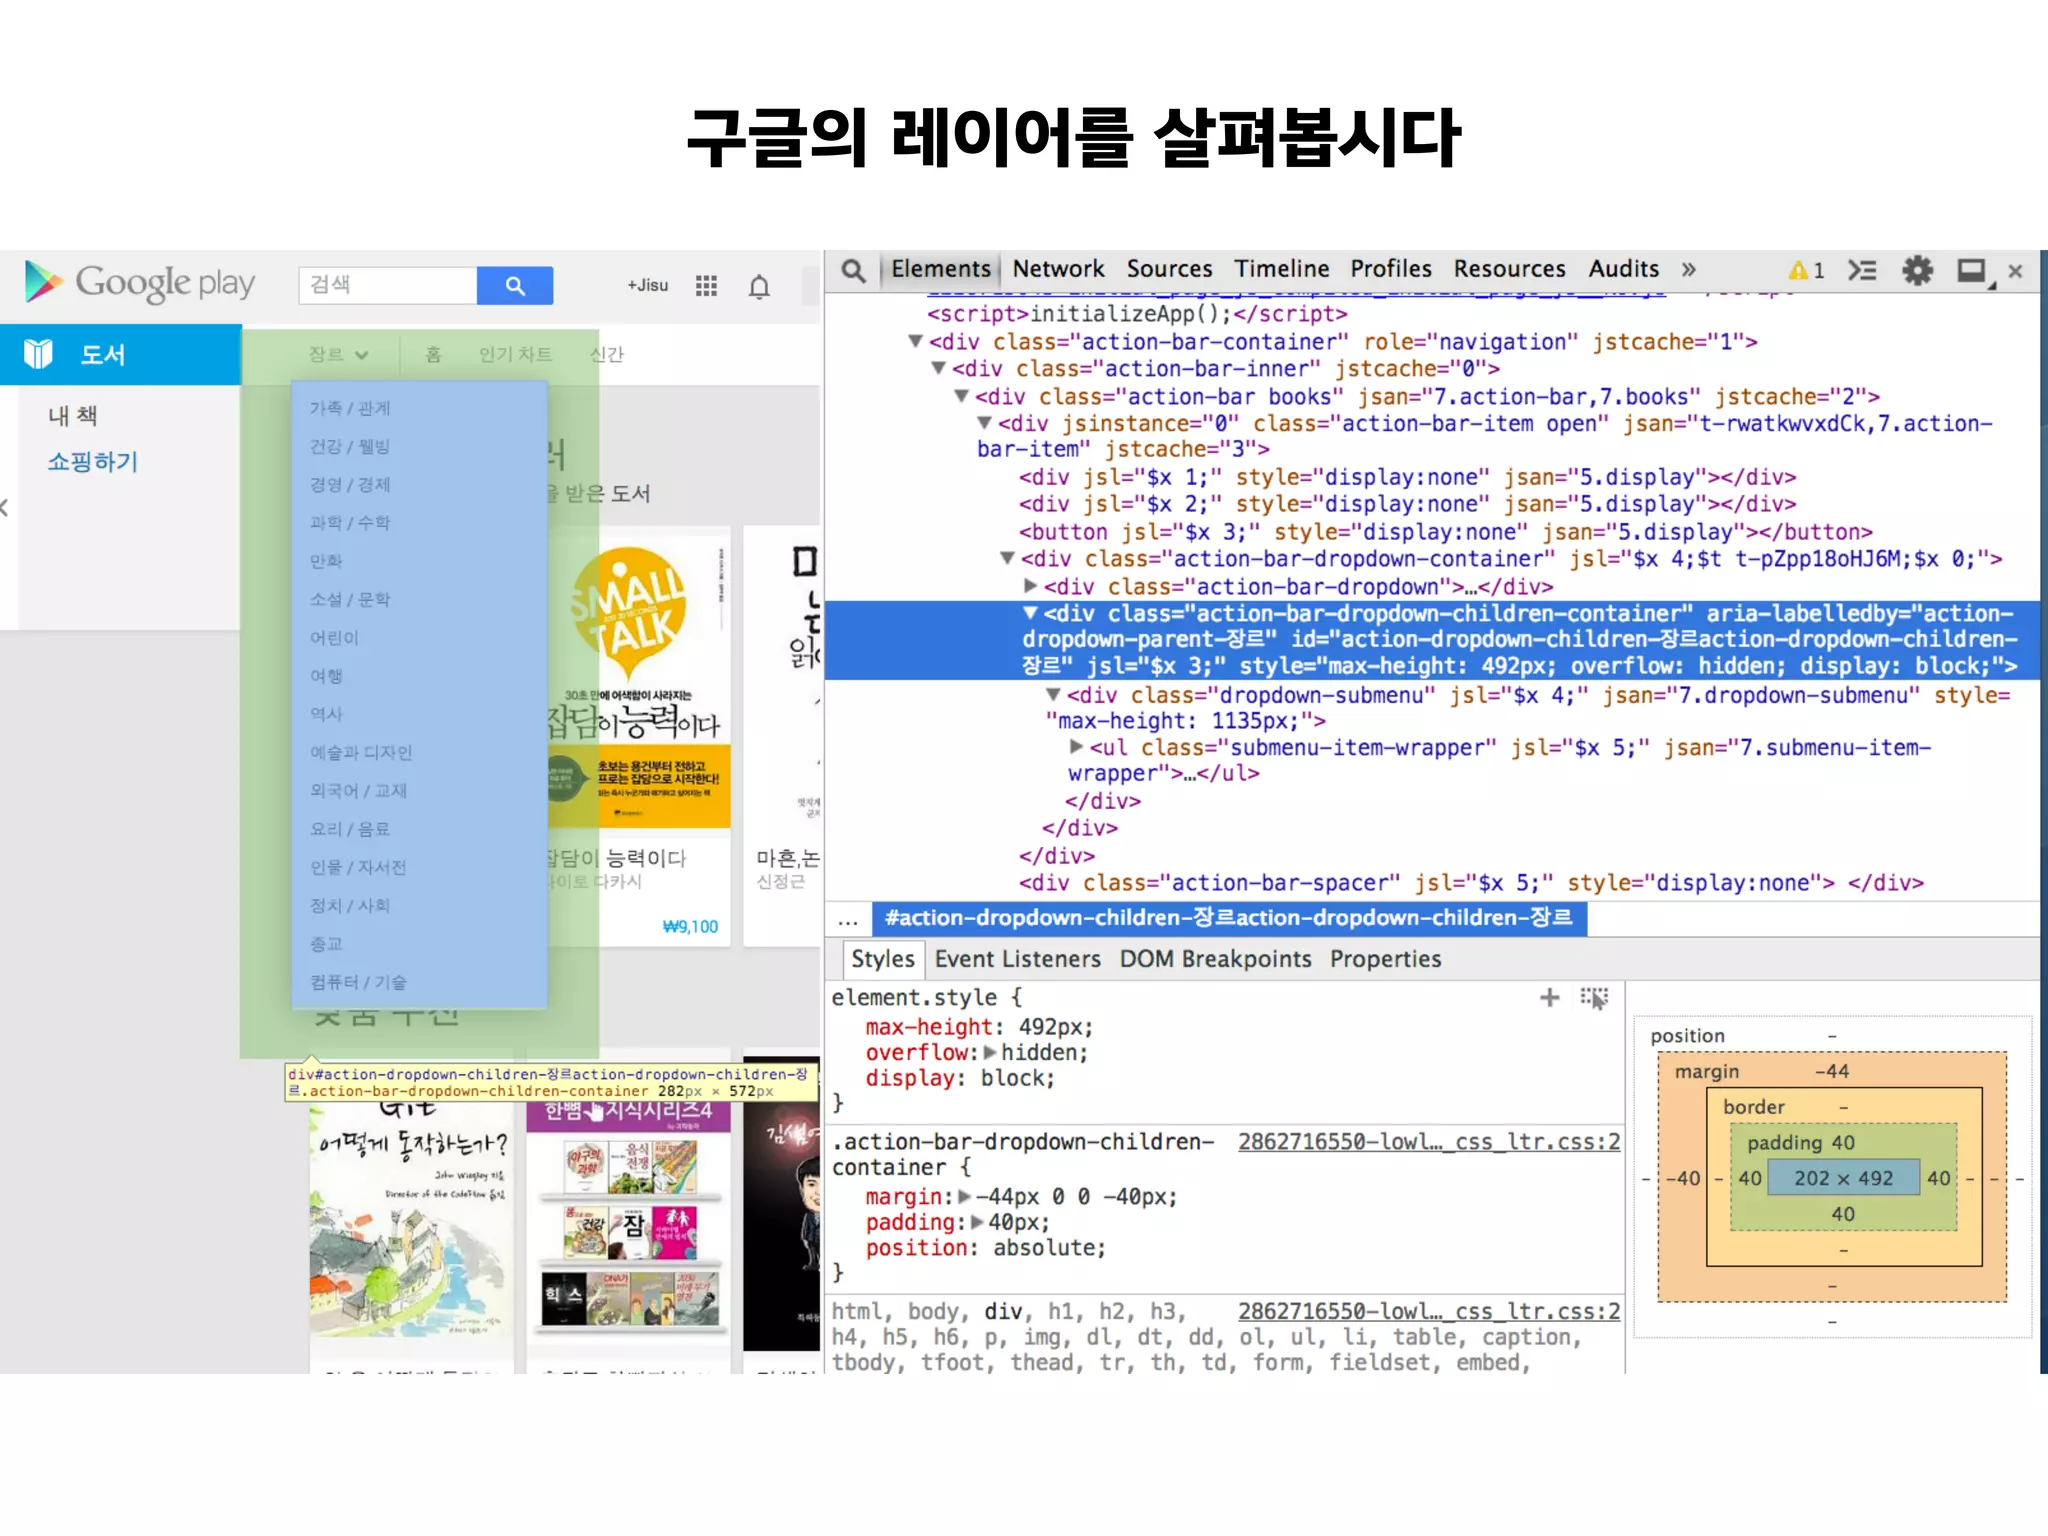Collapse the dropdown-children-container selected node
Image resolution: width=2048 pixels, height=1536 pixels.
pos(1030,613)
